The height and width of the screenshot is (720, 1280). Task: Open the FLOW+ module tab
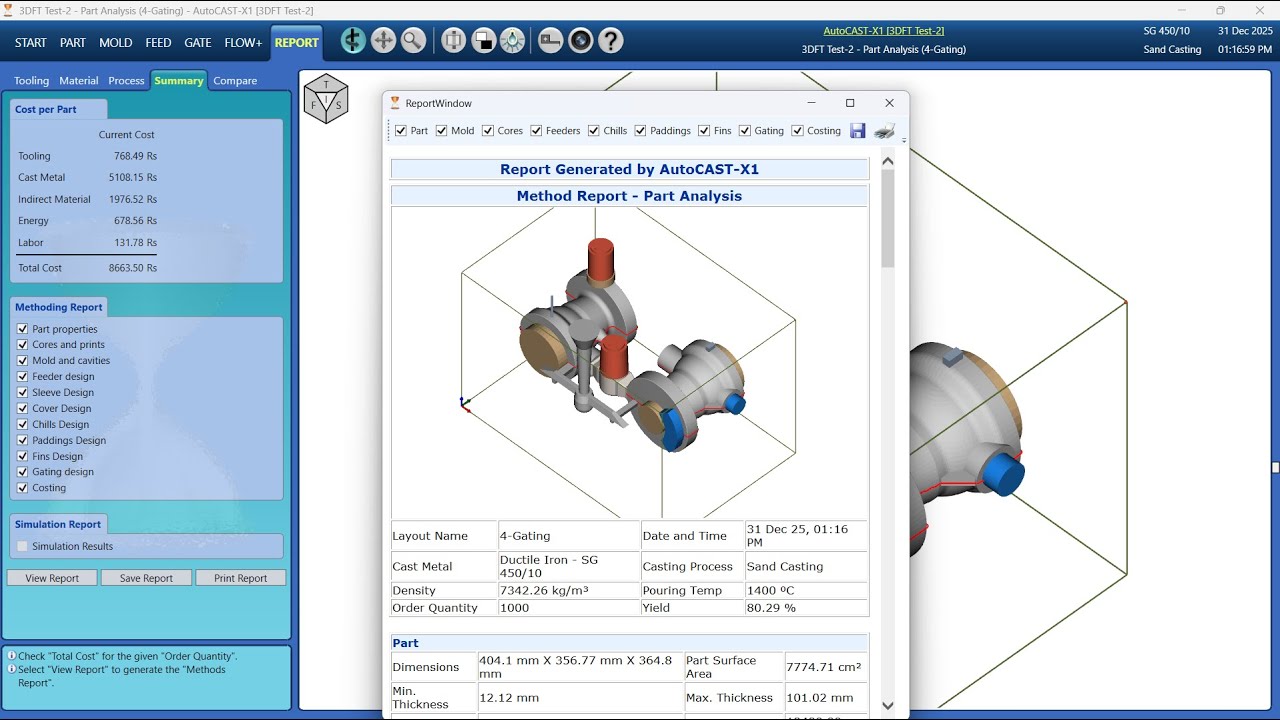pos(243,43)
